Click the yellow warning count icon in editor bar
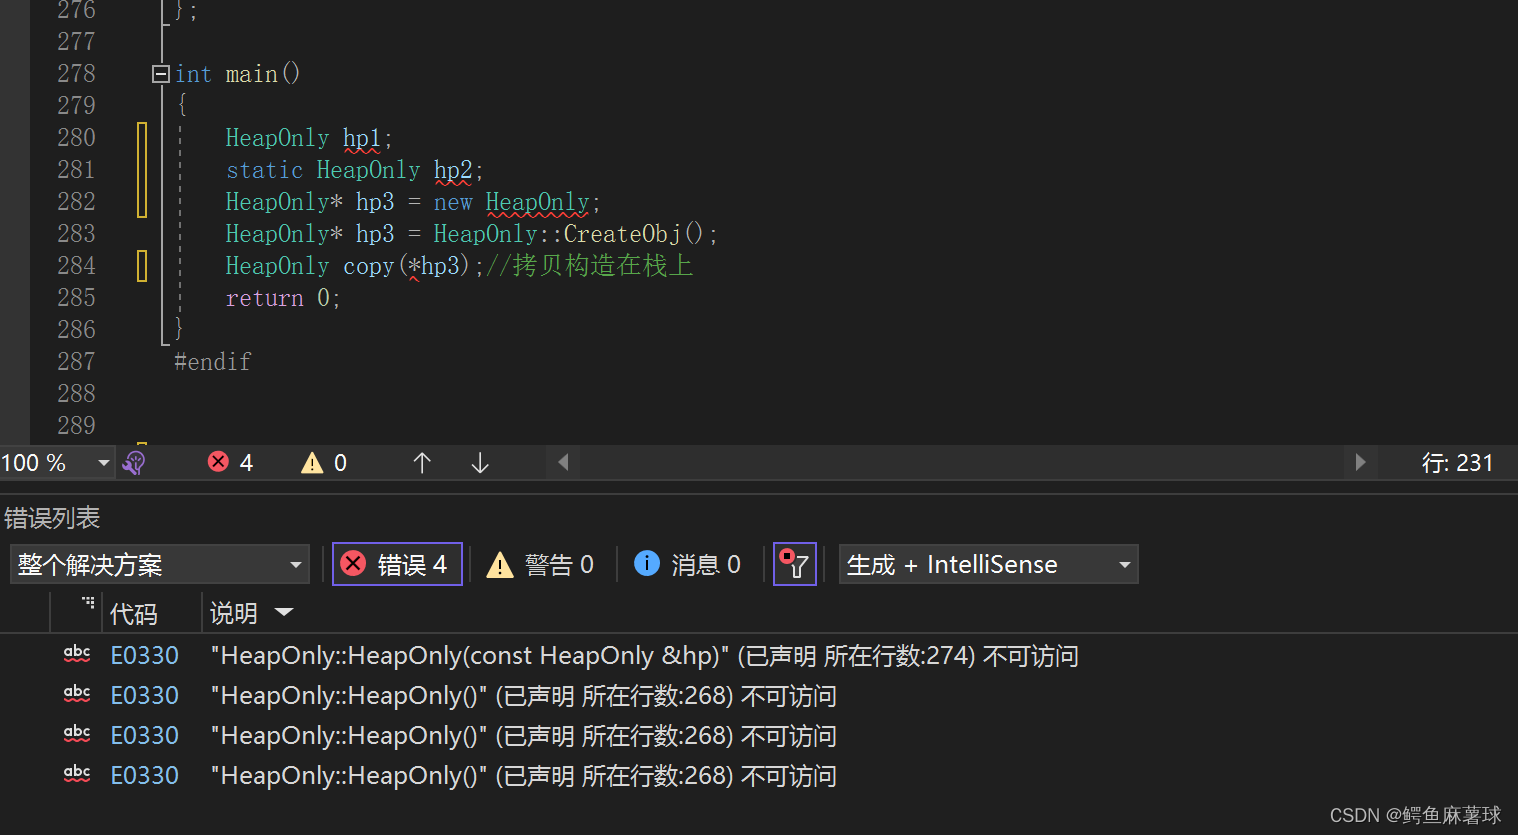Screen dimensions: 1518x835 312,462
